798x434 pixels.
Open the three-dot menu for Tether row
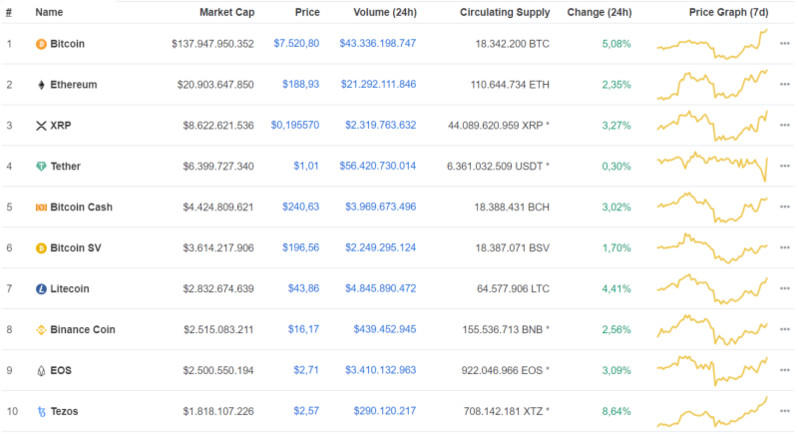coord(785,166)
